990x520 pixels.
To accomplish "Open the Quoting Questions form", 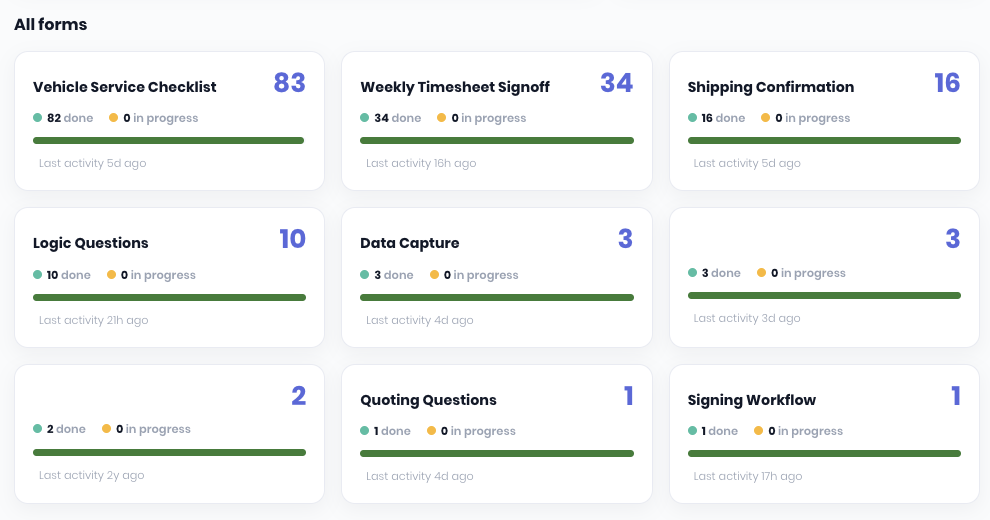I will pyautogui.click(x=428, y=400).
